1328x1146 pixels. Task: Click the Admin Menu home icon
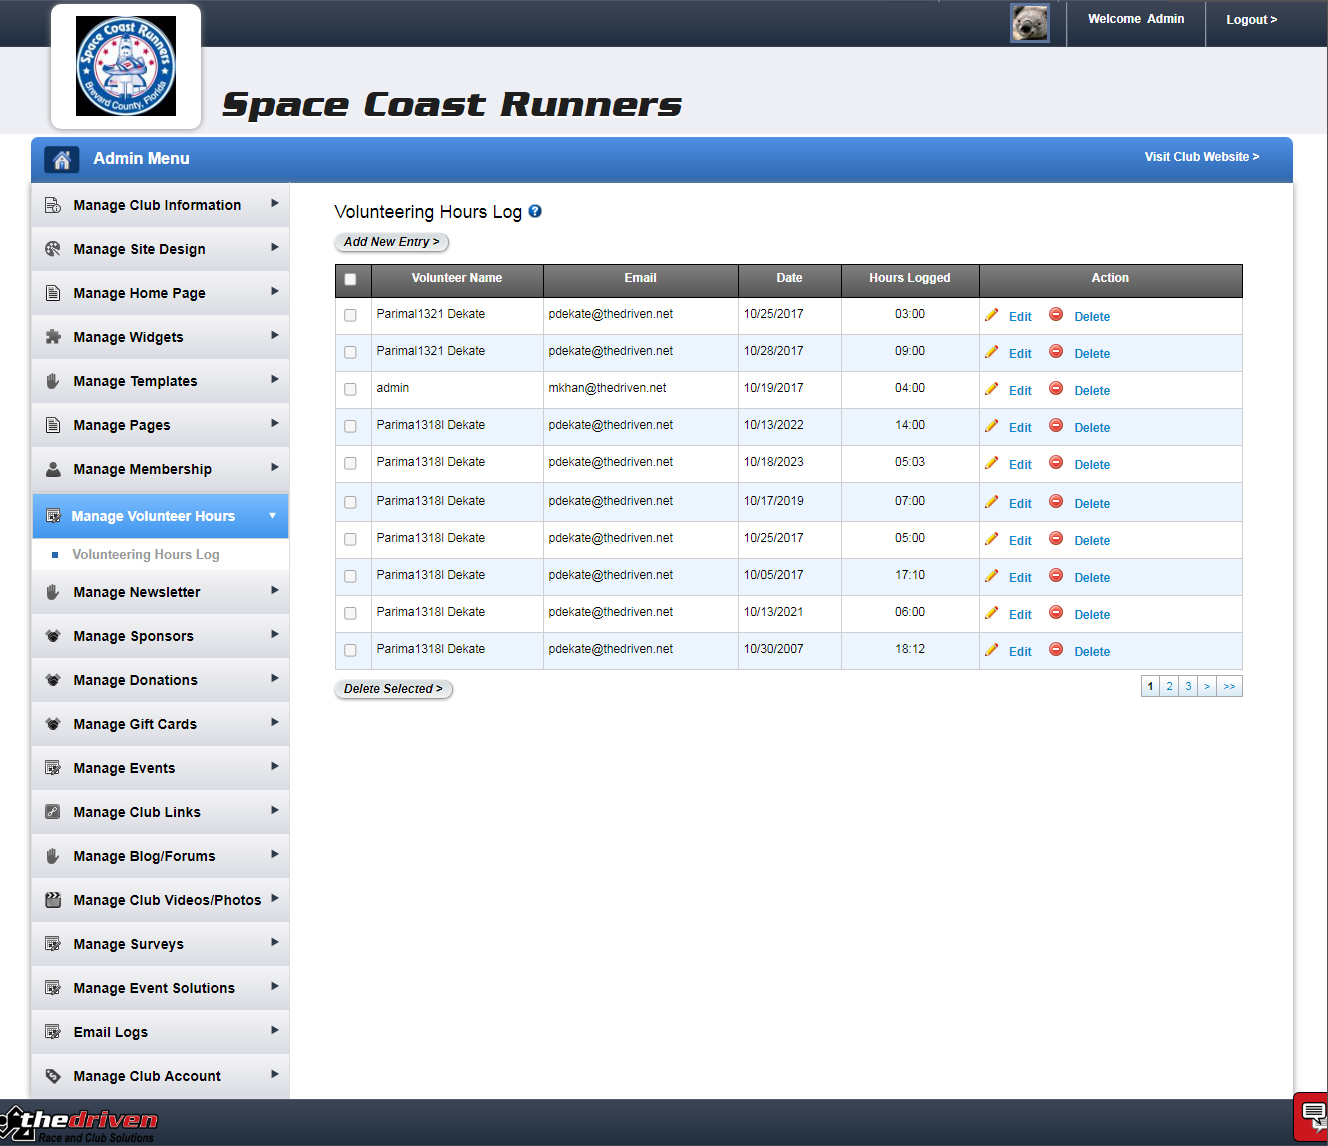[62, 159]
